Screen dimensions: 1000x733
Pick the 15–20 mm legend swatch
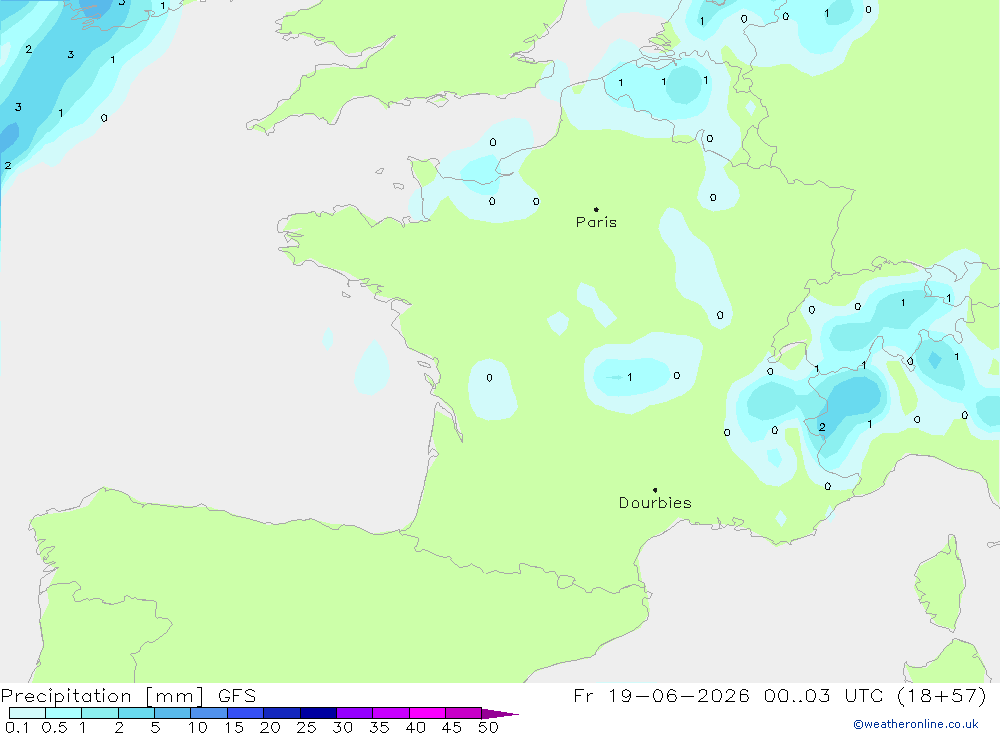point(246,713)
